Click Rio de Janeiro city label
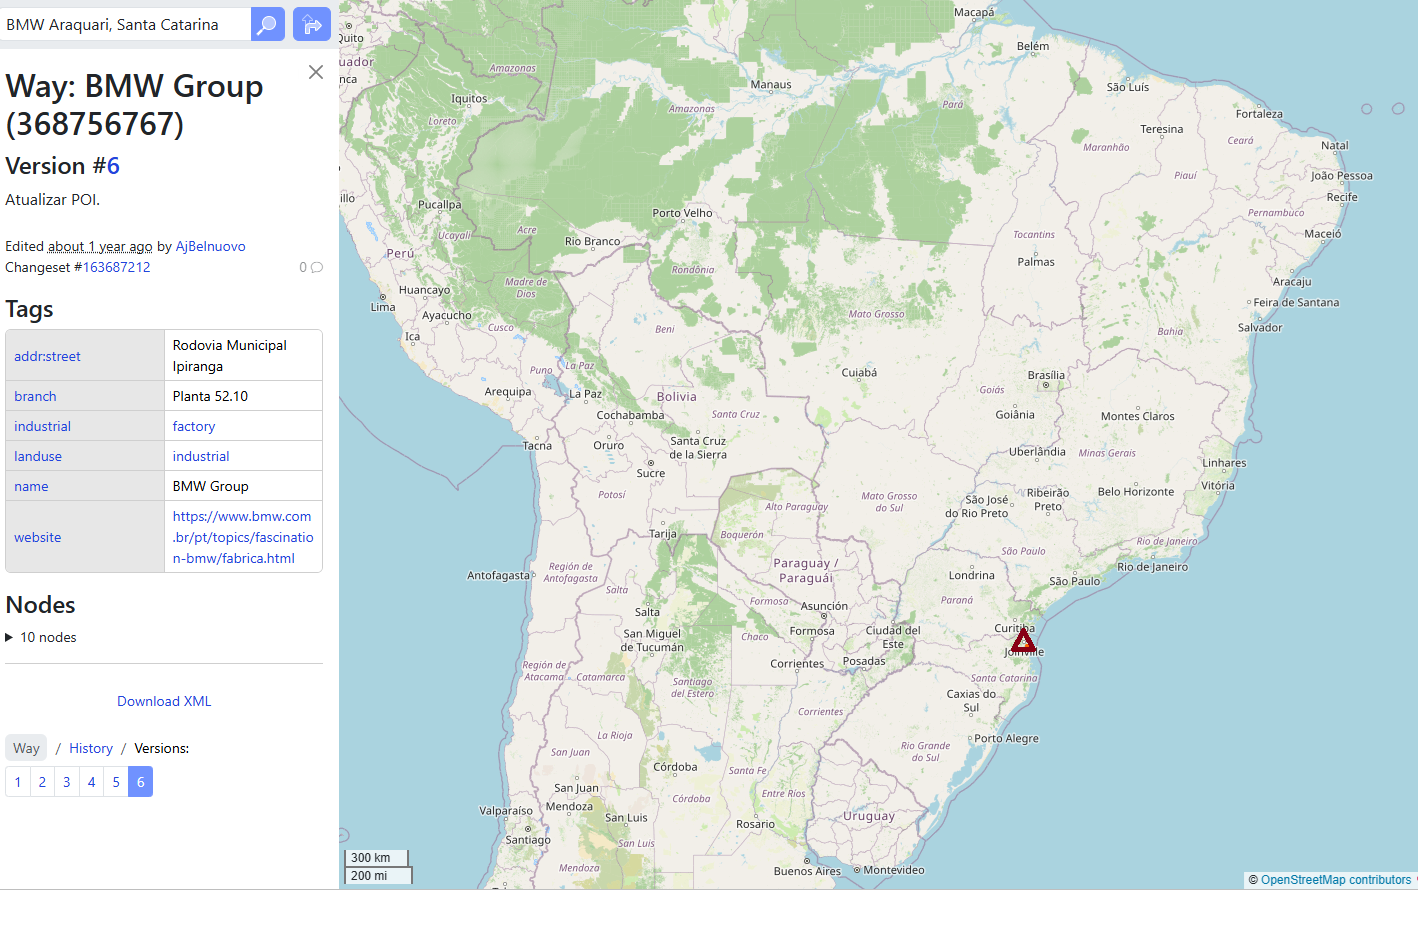The image size is (1418, 944). (1153, 567)
